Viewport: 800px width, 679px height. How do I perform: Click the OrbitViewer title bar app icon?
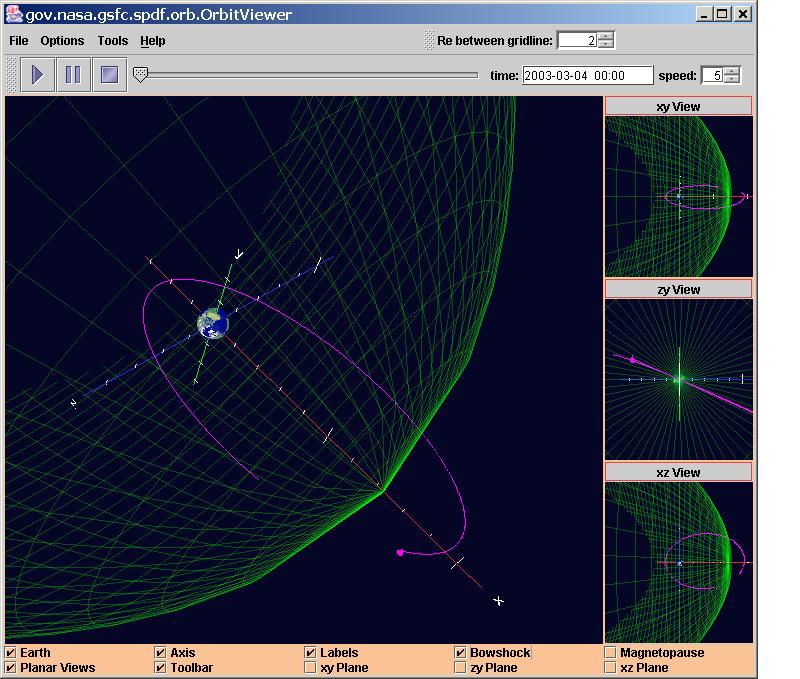pyautogui.click(x=14, y=14)
